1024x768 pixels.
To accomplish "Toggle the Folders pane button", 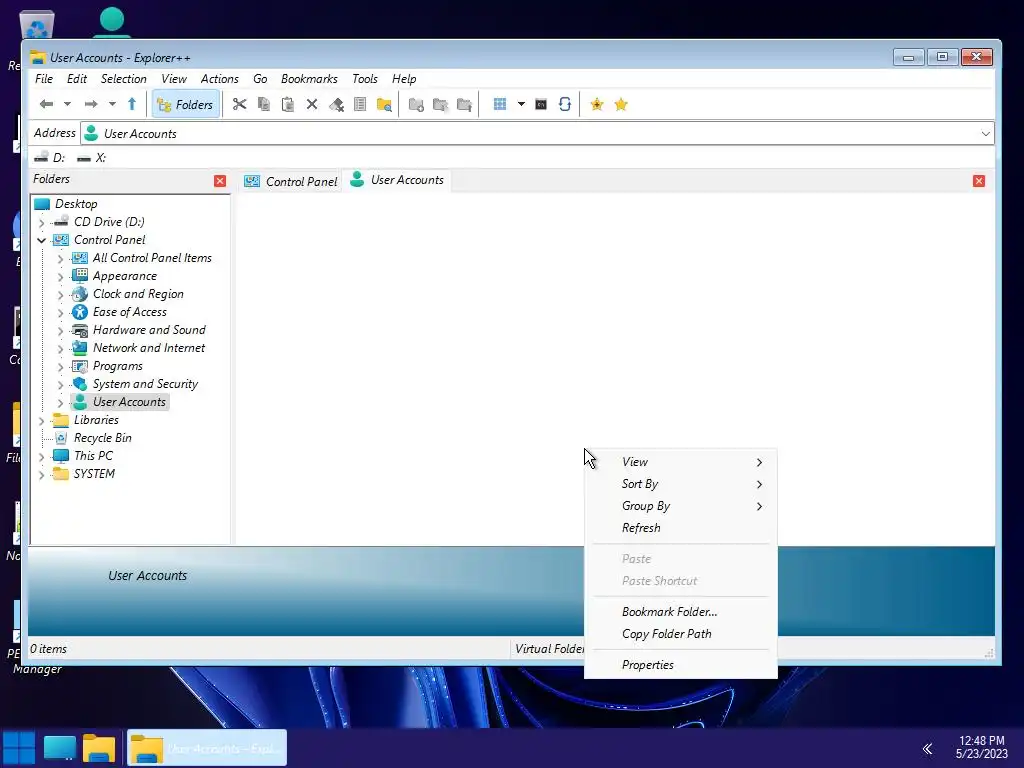I will click(185, 104).
